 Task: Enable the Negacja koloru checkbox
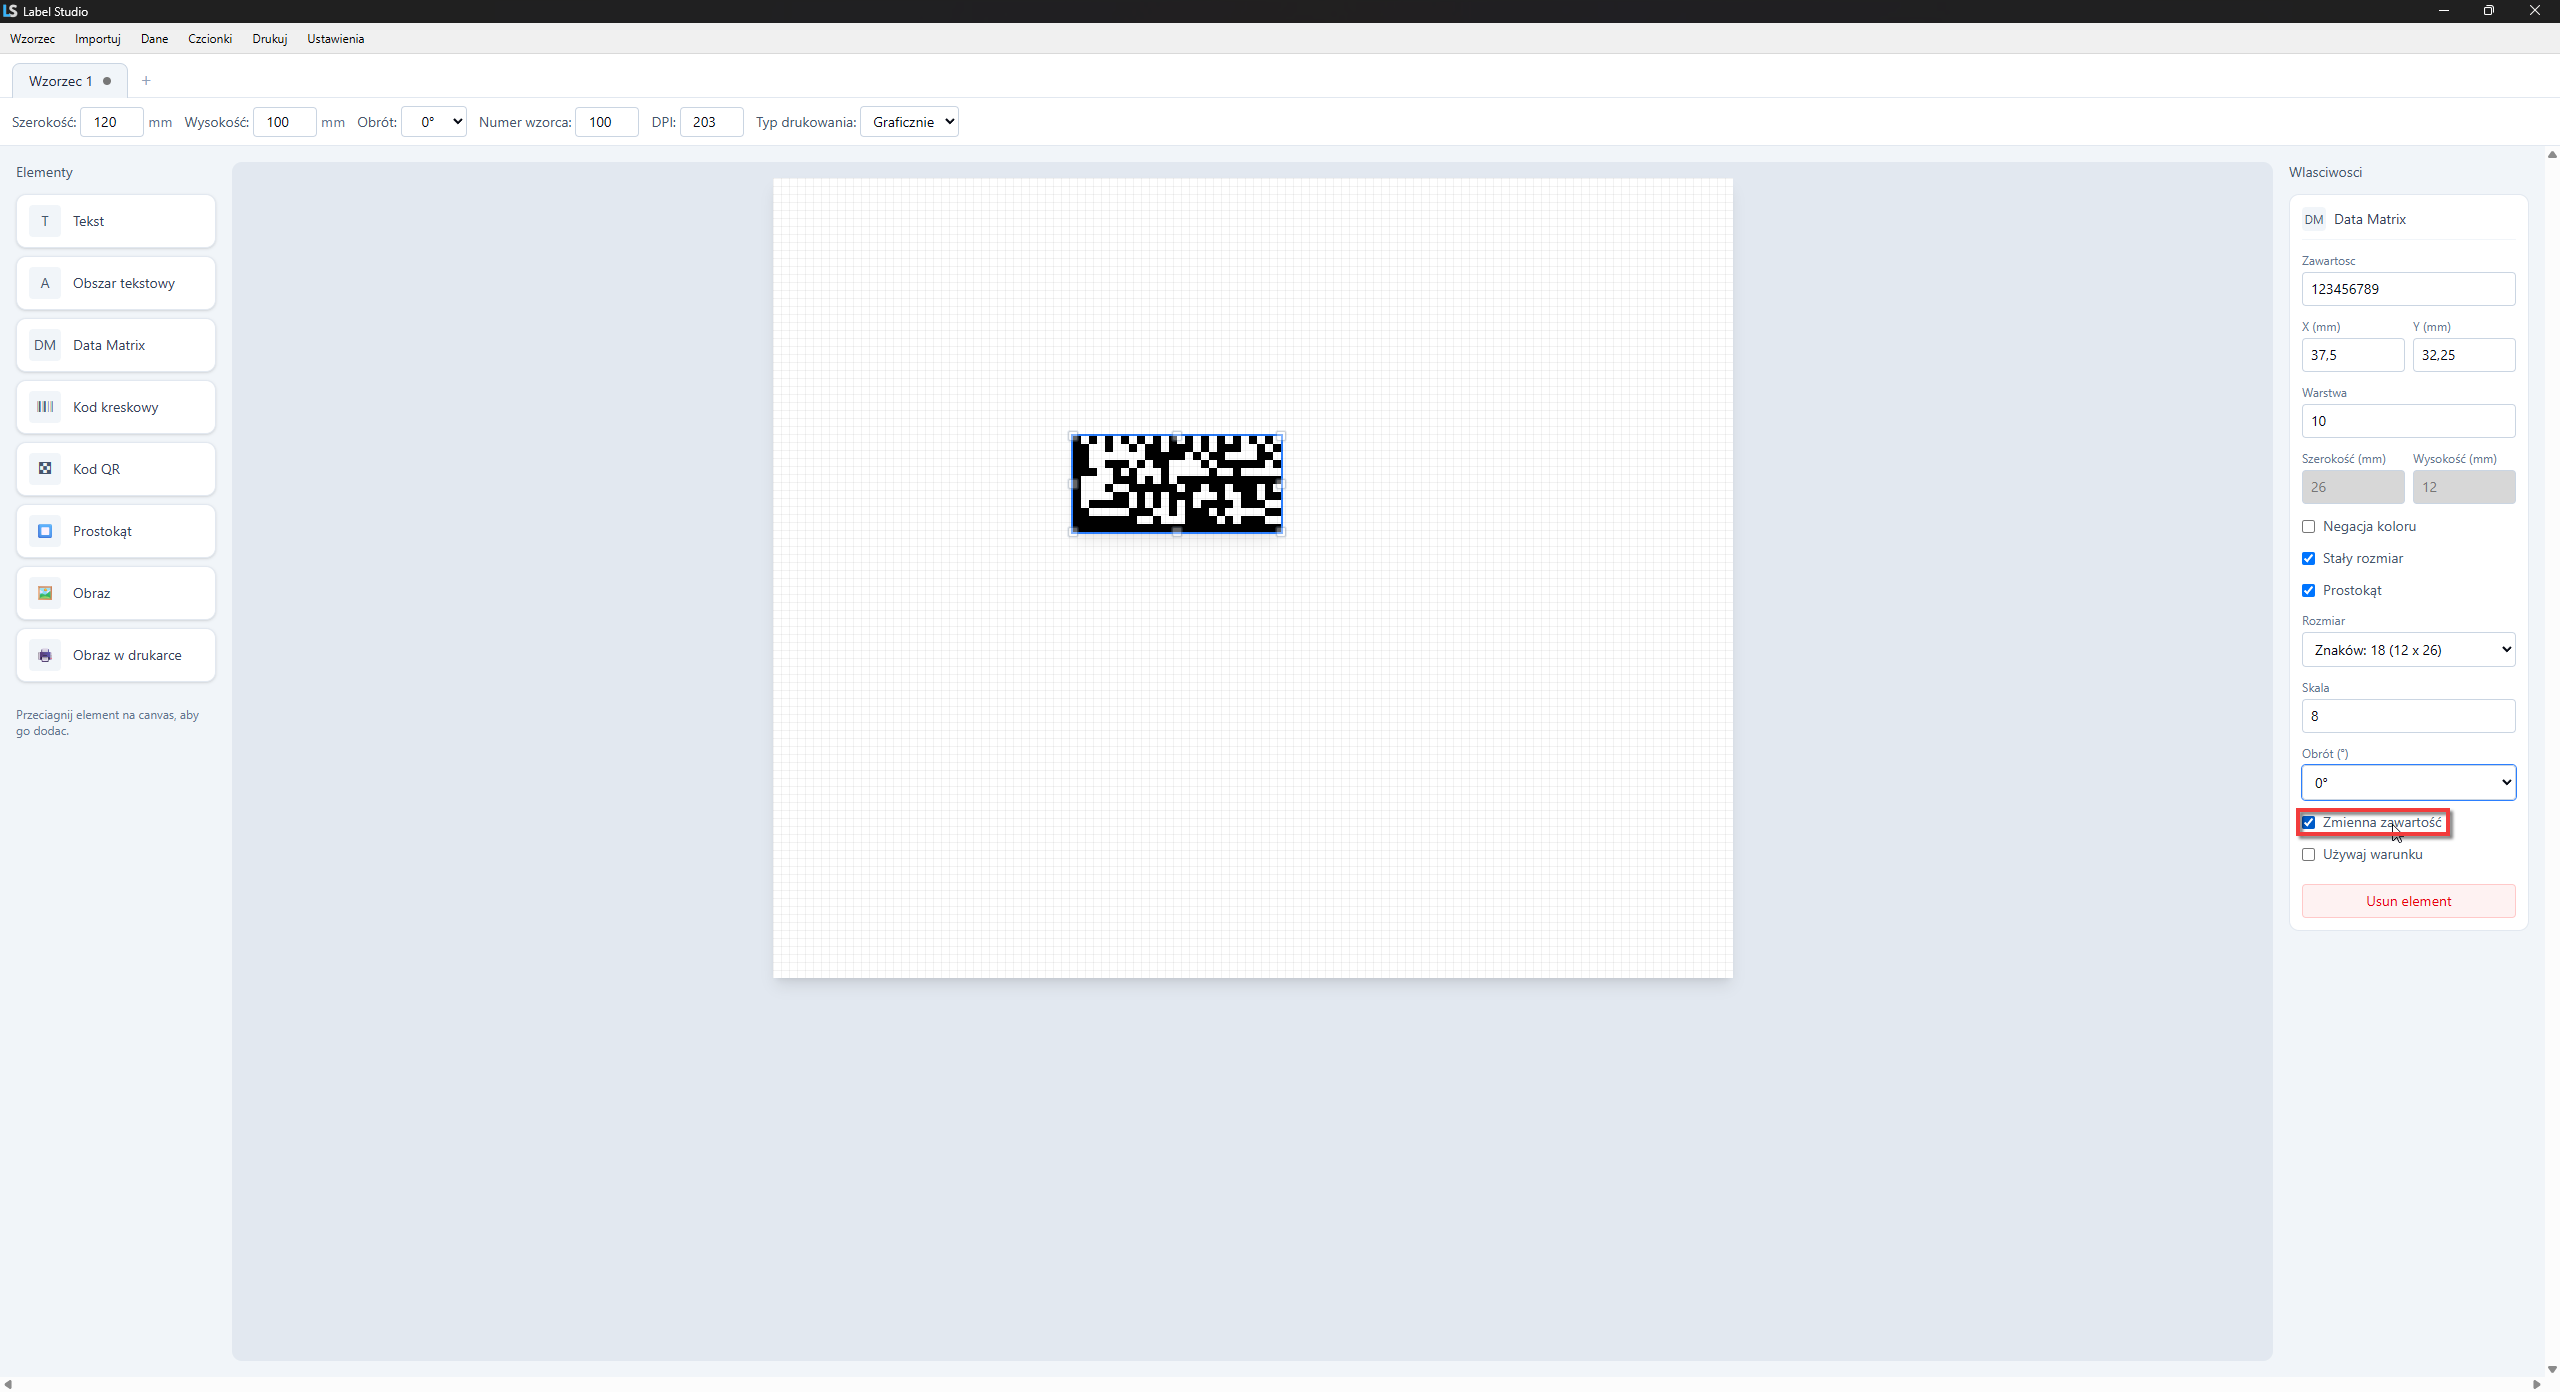2309,526
